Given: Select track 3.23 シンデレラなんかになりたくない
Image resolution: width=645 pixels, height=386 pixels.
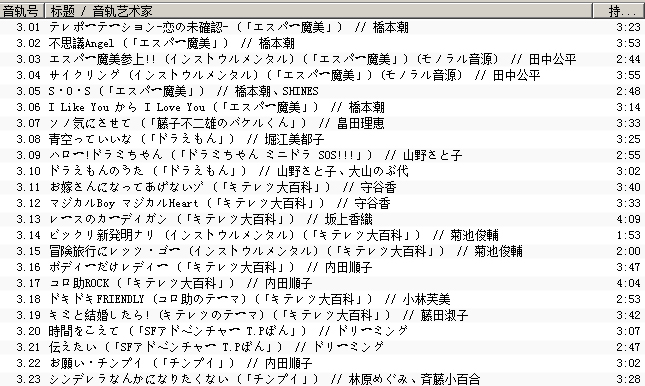Looking at the screenshot, I should click(322, 379).
